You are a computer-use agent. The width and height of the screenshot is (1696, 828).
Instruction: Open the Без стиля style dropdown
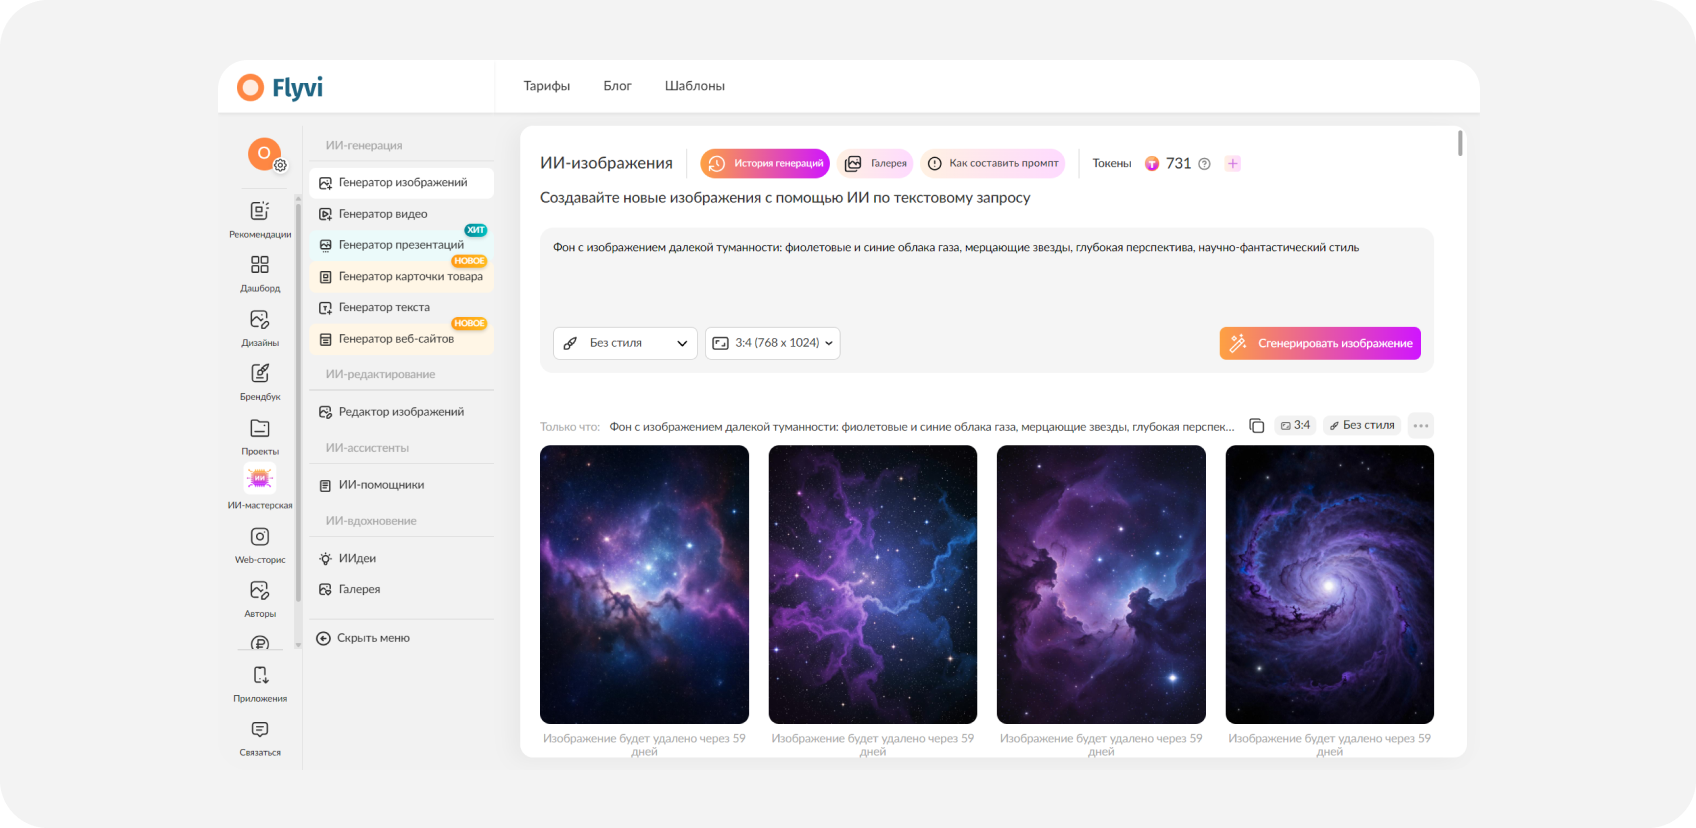[625, 343]
